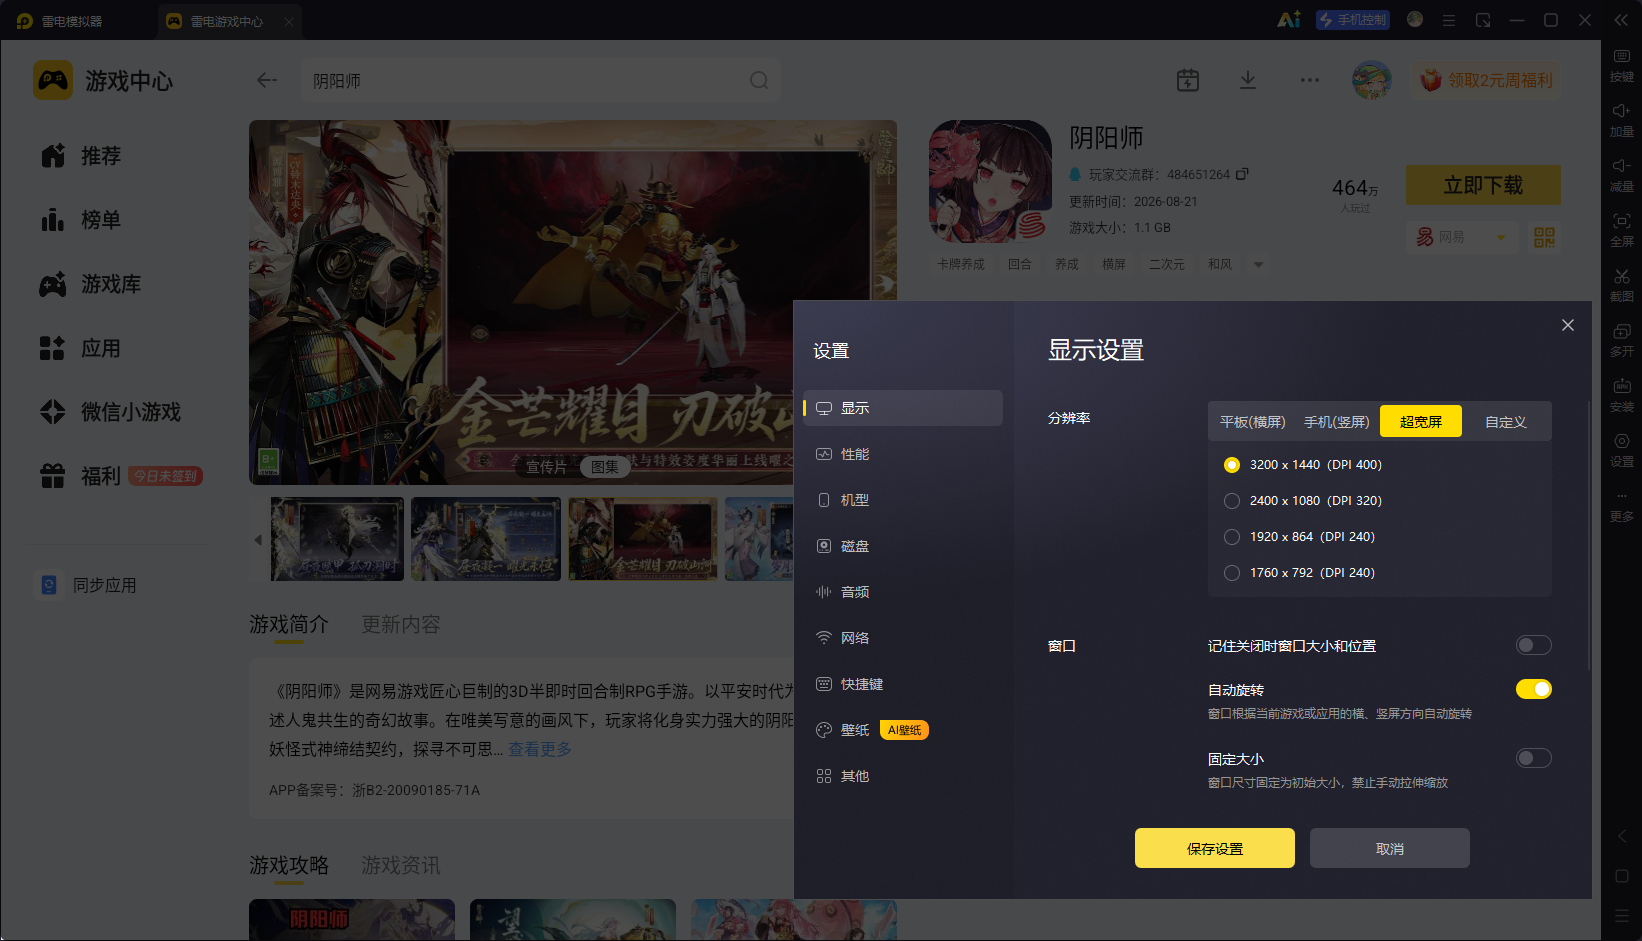Click the Android back arrow in right sidebar
1642x941 pixels.
1622,836
